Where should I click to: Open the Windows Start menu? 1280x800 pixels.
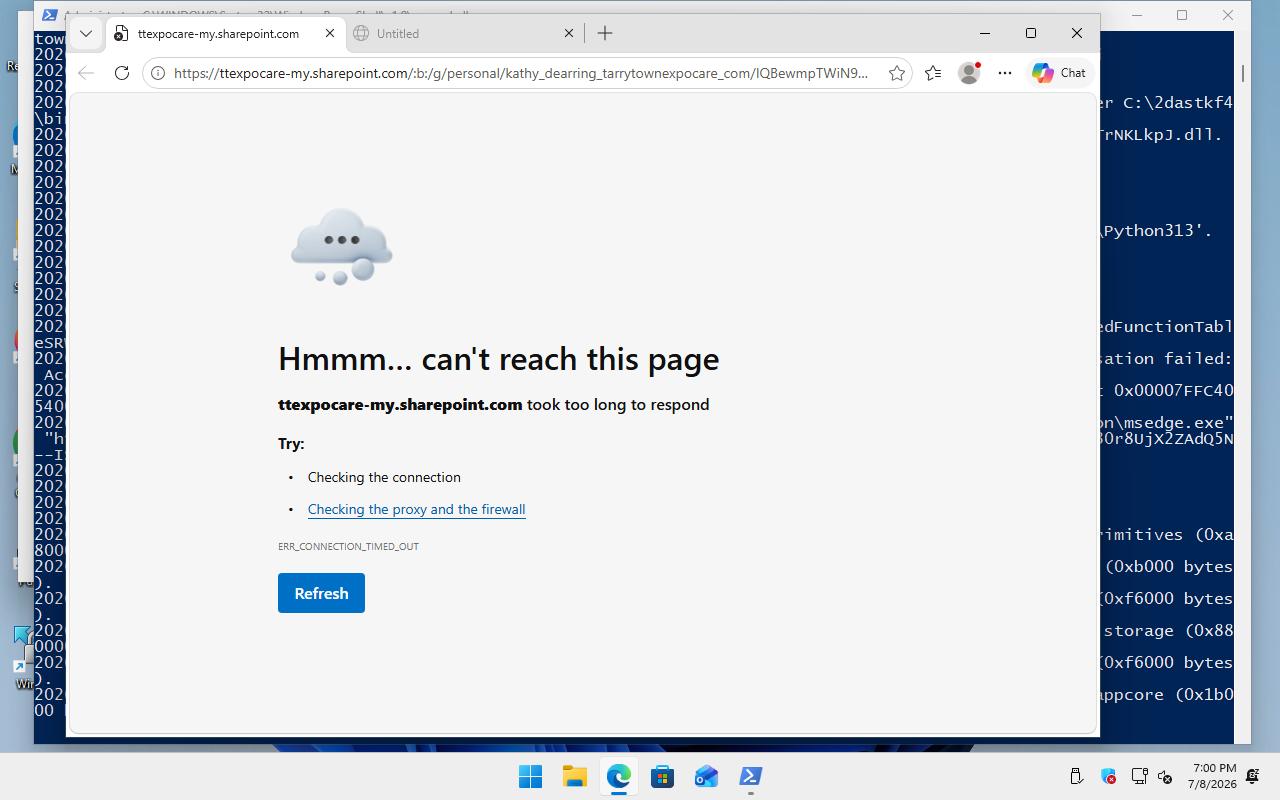(x=530, y=776)
